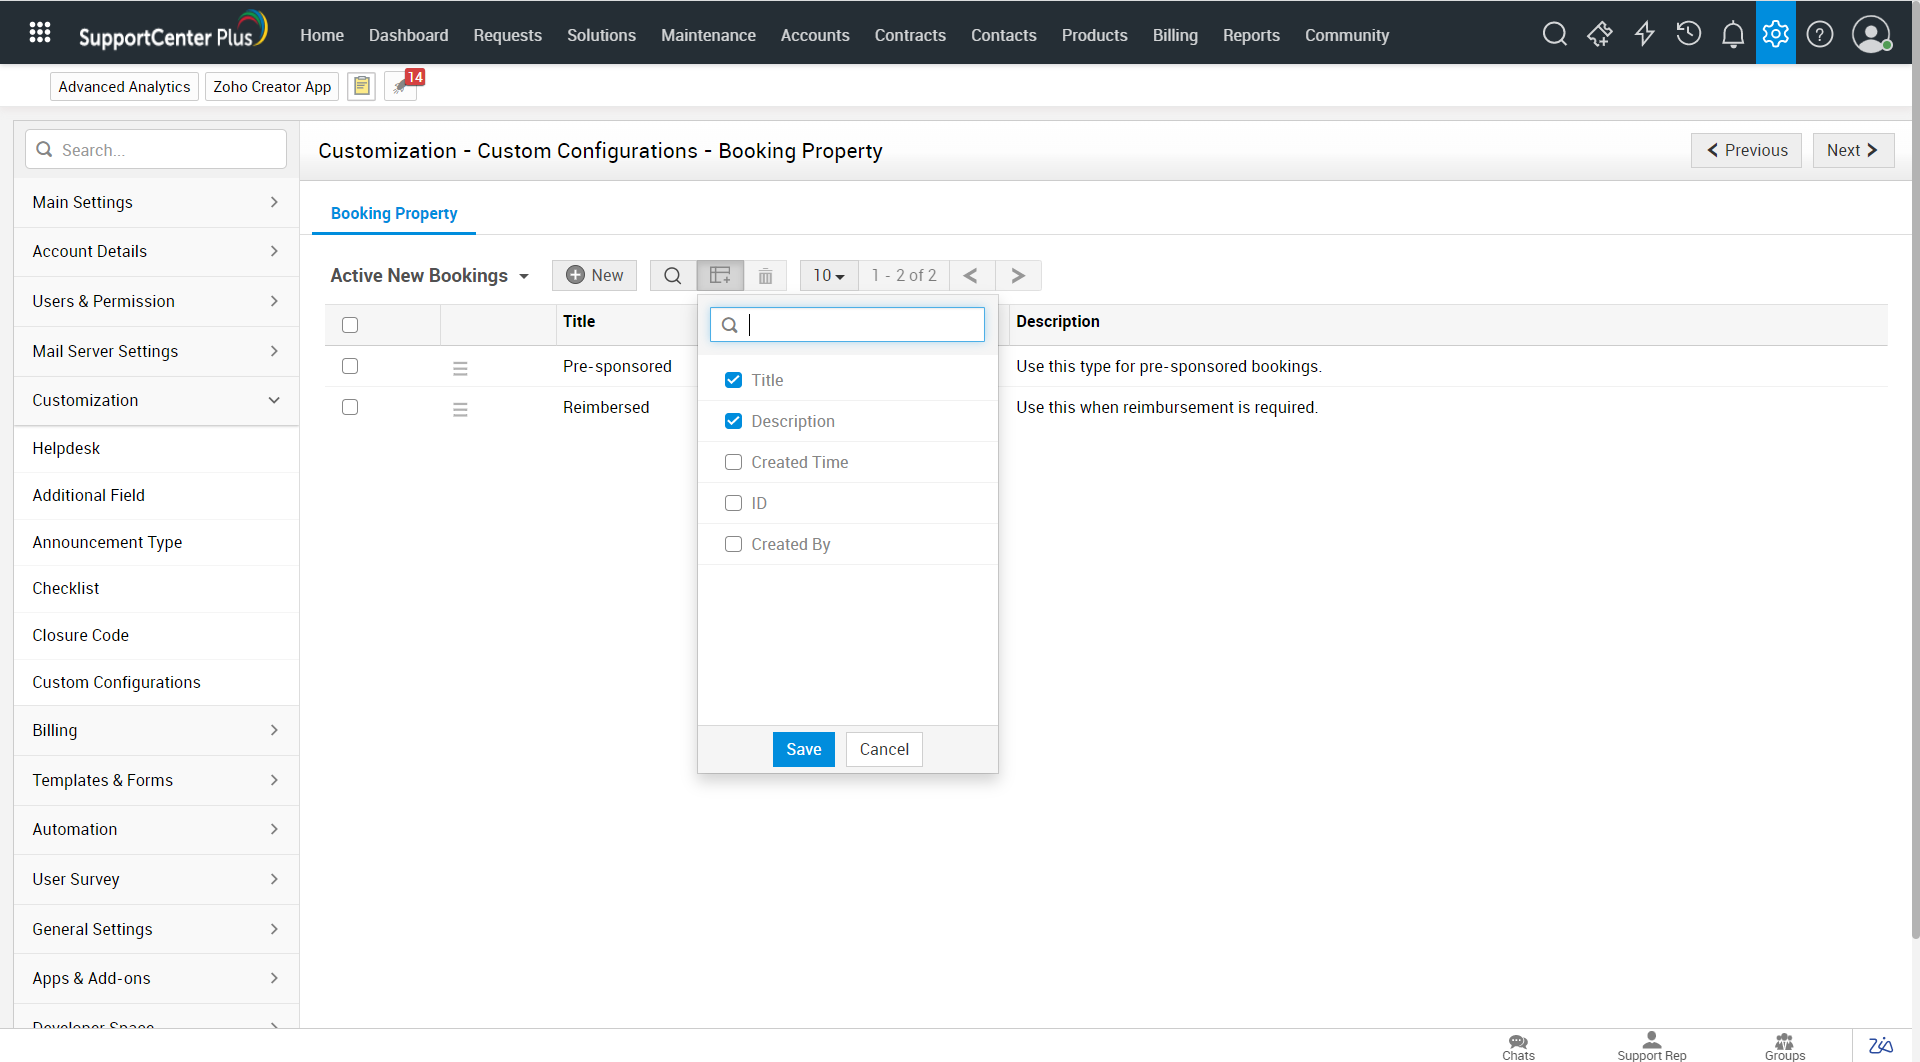This screenshot has width=1920, height=1062.
Task: Open the rows per page dropdown
Action: click(x=828, y=276)
